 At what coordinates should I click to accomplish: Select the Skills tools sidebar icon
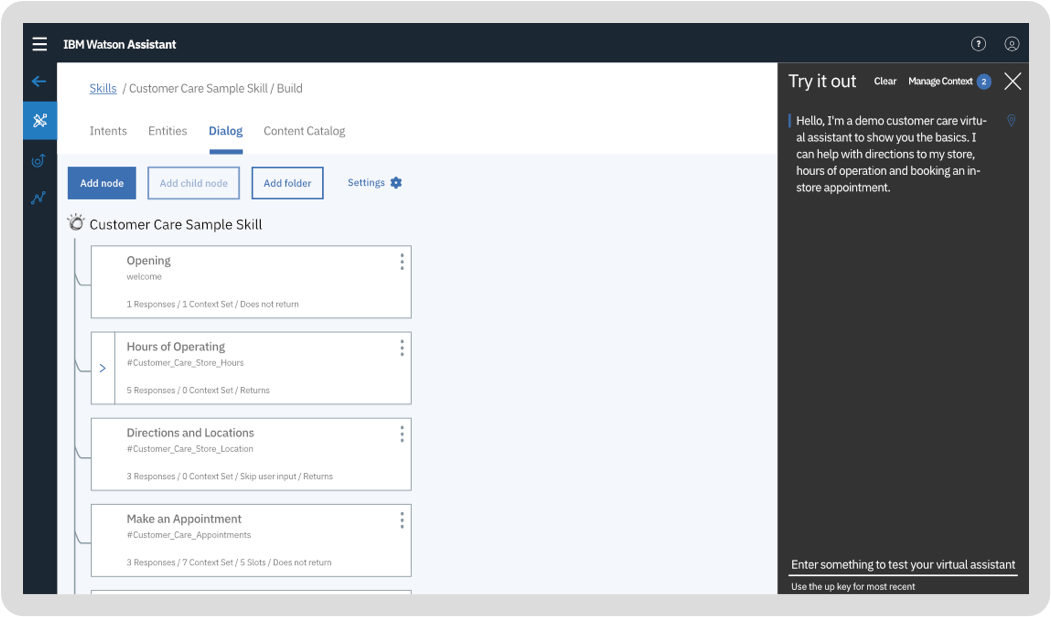point(40,121)
